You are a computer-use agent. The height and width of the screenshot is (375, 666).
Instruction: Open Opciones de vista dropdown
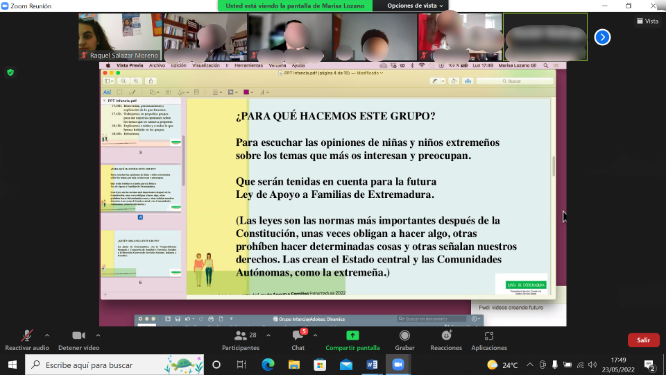tap(415, 6)
